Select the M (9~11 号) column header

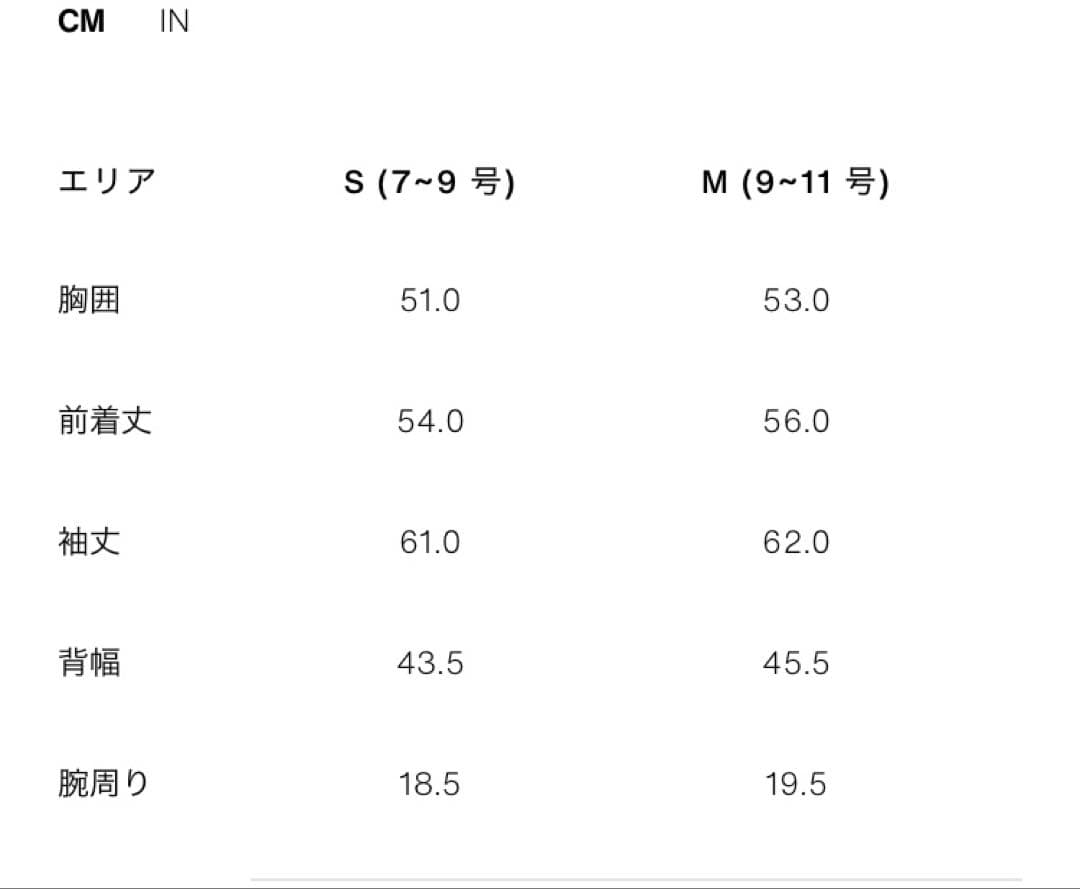click(797, 181)
